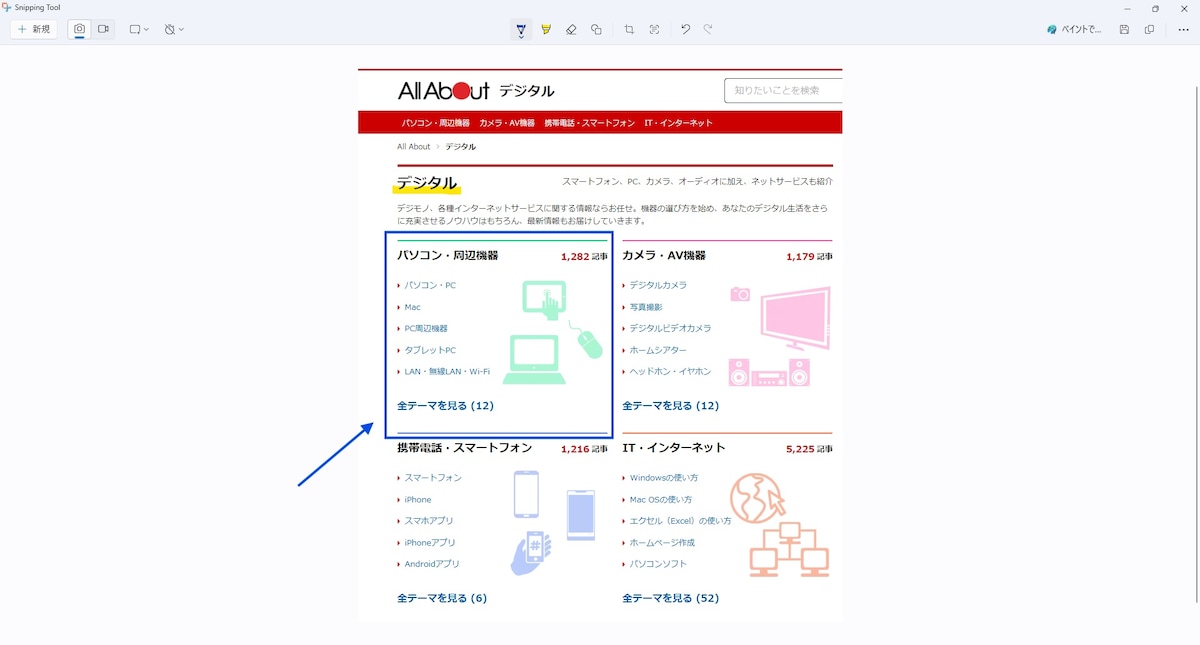Open the shapes tool
Image resolution: width=1200 pixels, height=645 pixels.
[596, 29]
